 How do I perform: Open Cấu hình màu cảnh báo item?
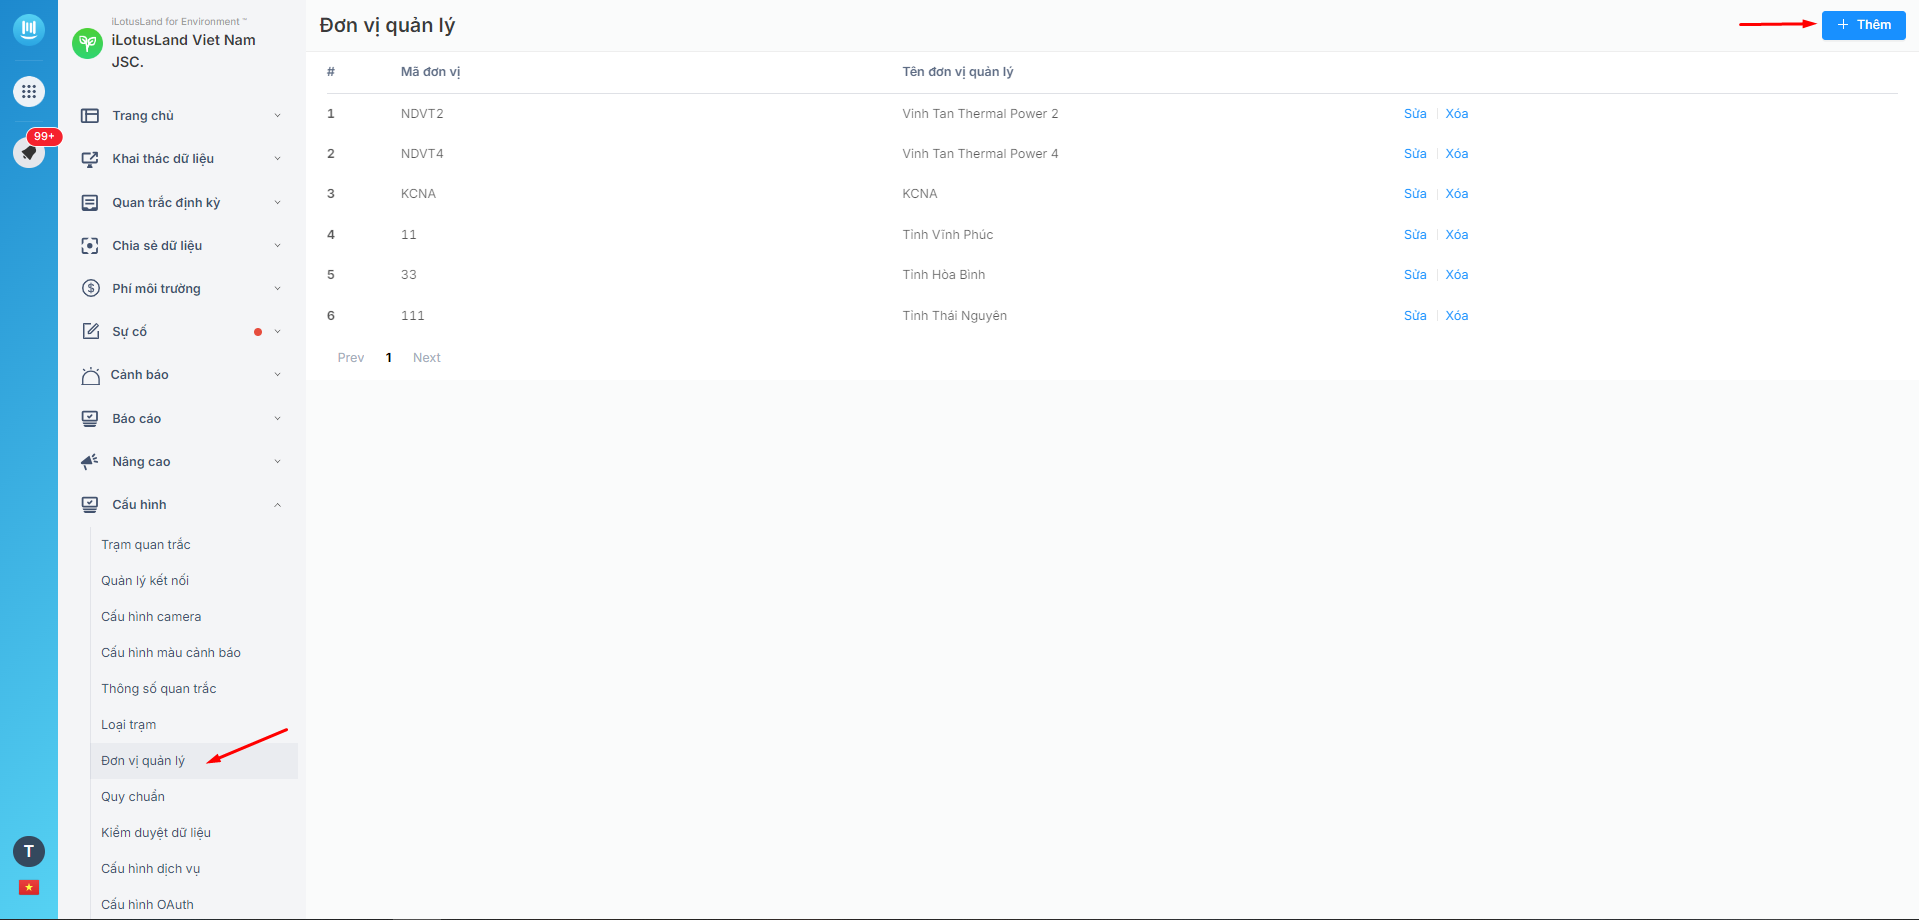171,653
